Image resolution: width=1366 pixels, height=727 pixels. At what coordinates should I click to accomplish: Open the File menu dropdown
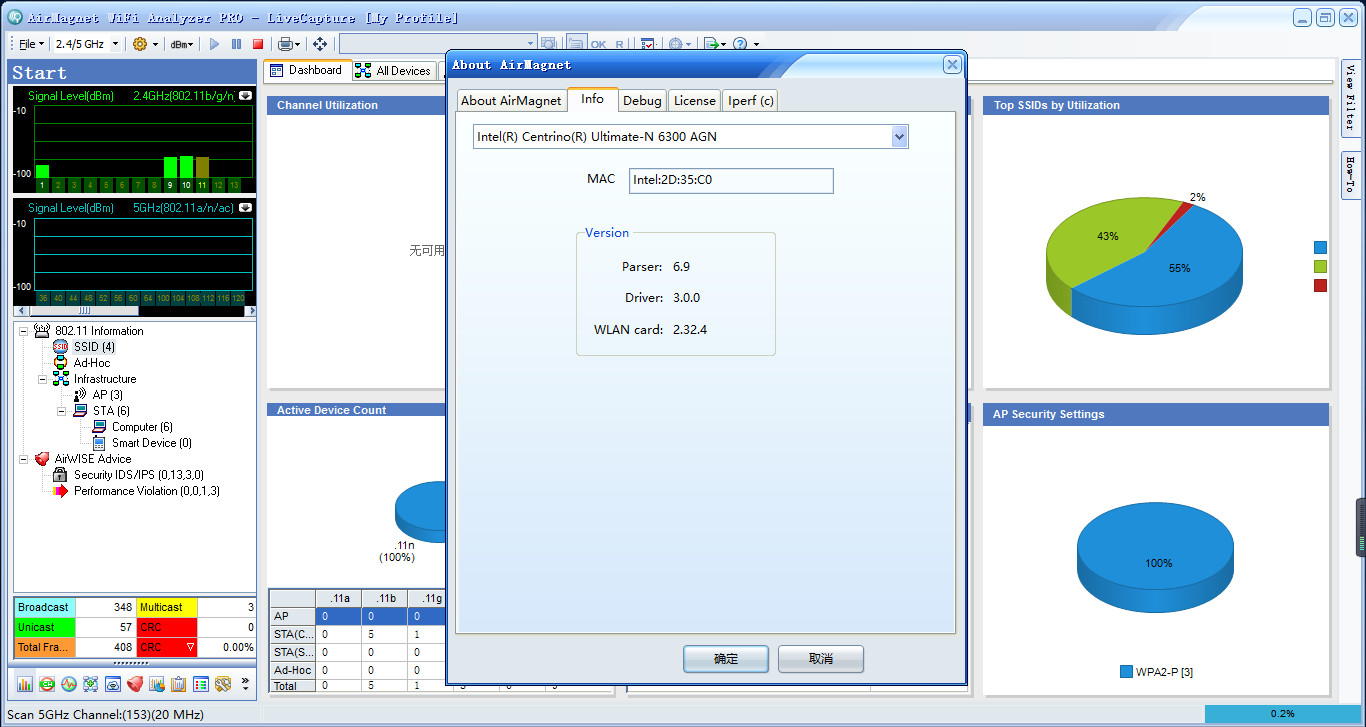[31, 44]
